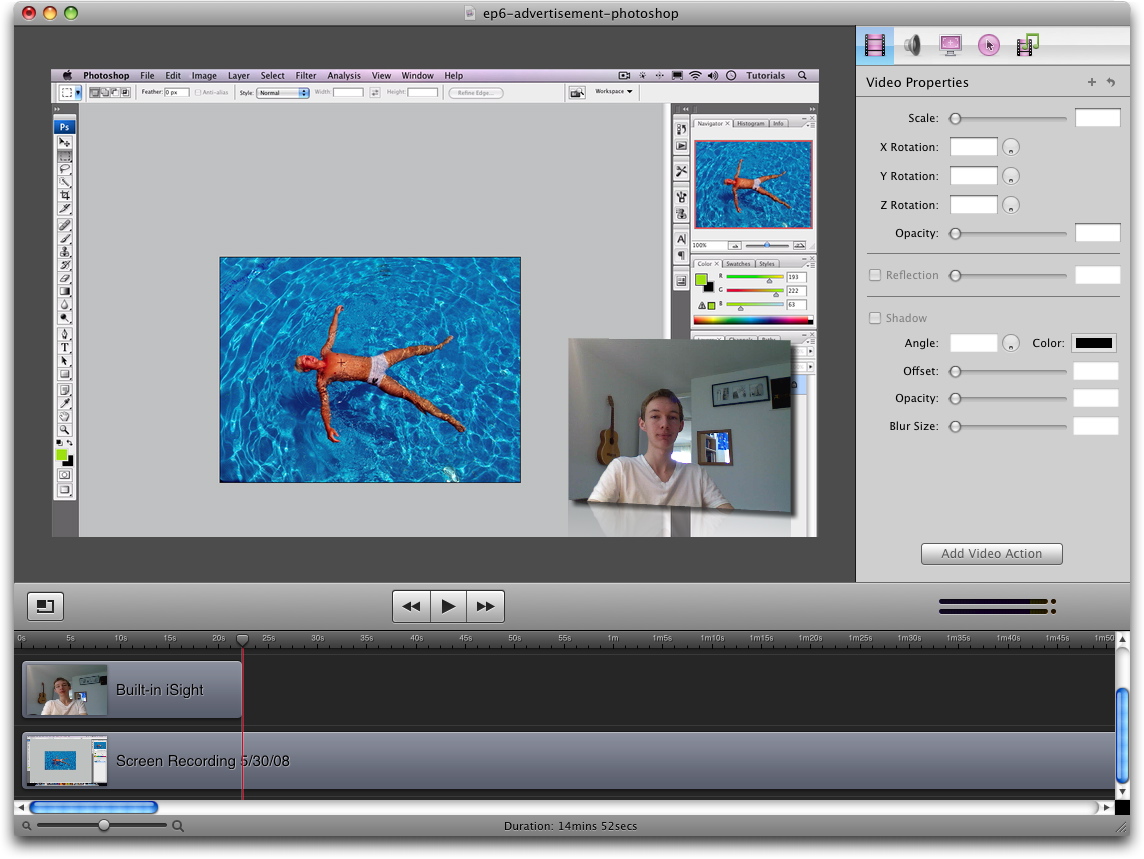
Task: Open the Media Library film-and-music icon
Action: click(1027, 45)
